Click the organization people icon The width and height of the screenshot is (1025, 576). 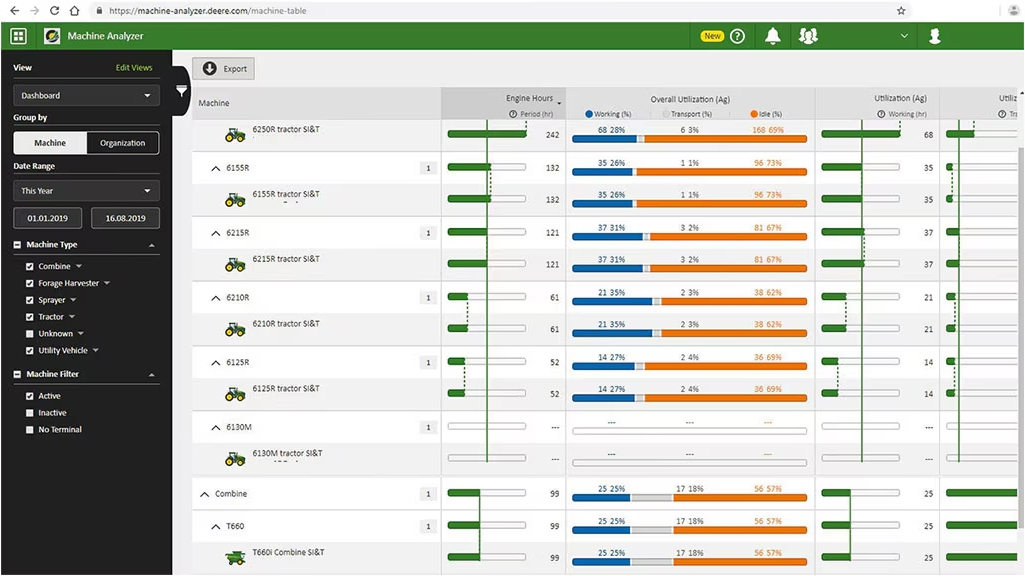click(x=808, y=36)
